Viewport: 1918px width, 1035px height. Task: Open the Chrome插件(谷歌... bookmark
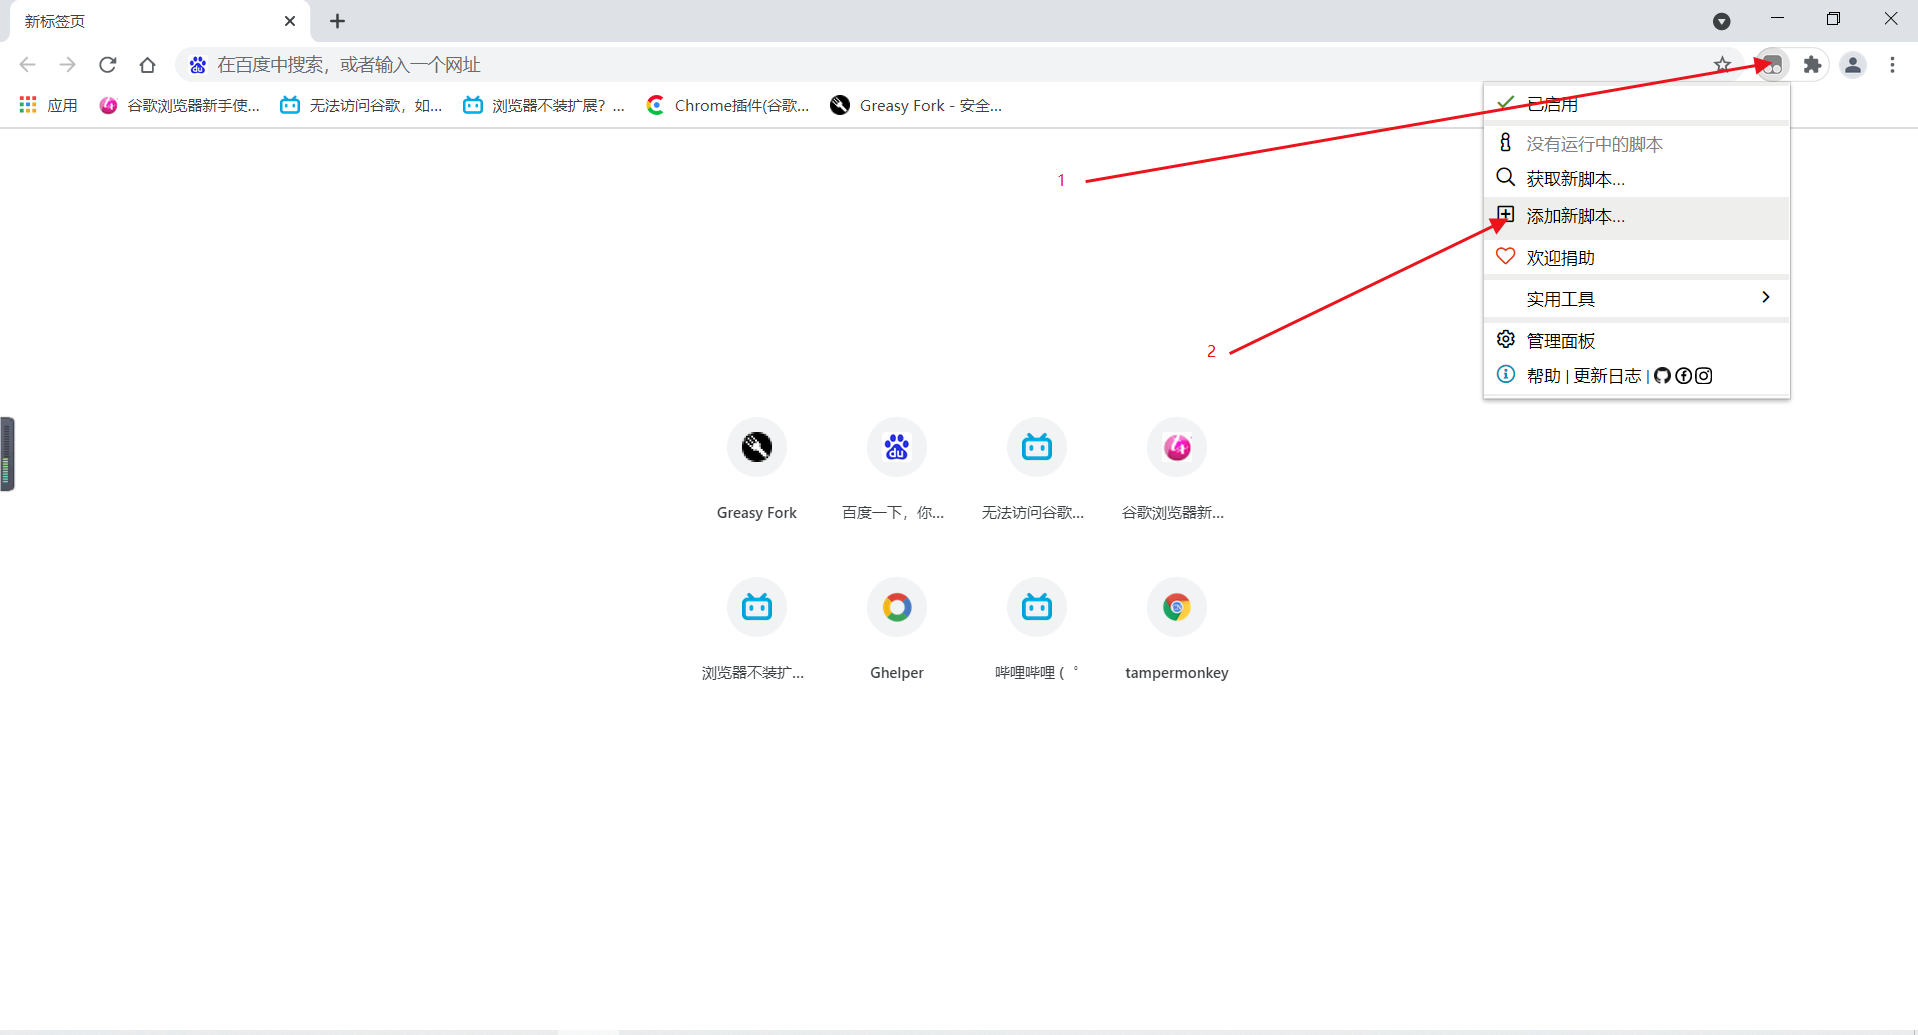pyautogui.click(x=728, y=105)
